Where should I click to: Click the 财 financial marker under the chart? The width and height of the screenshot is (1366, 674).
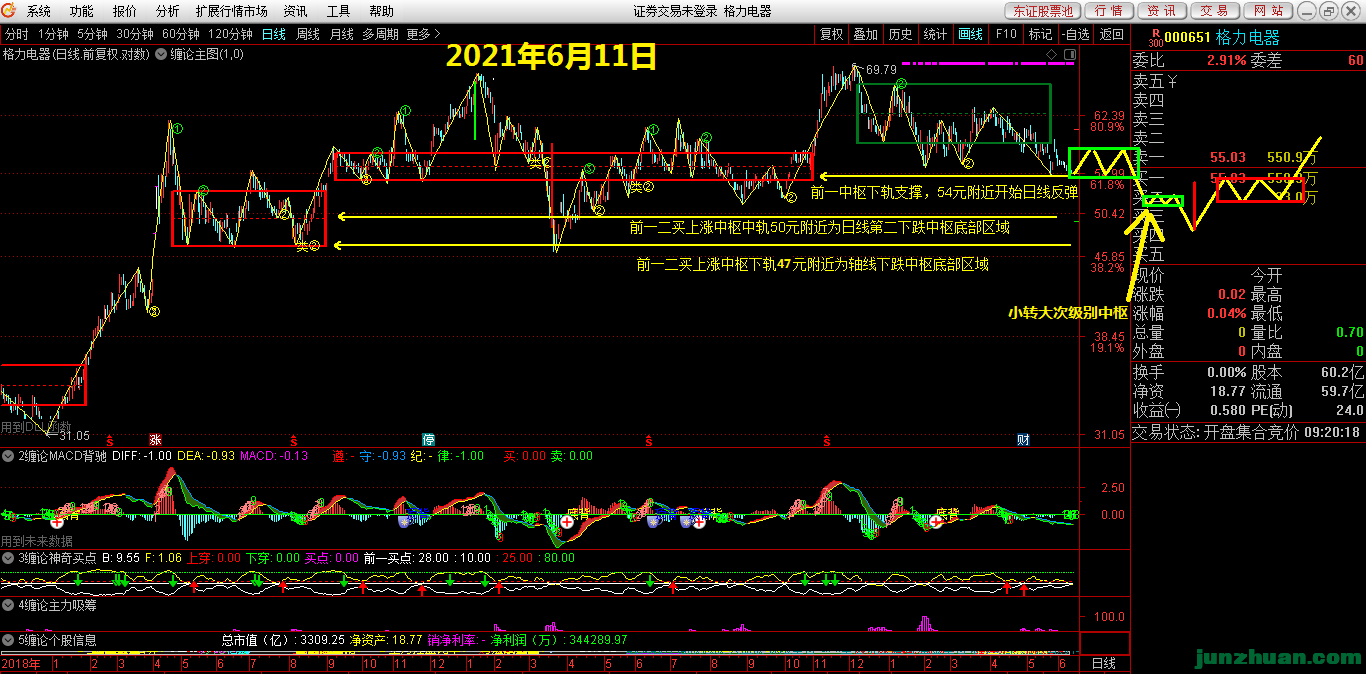pyautogui.click(x=1024, y=440)
